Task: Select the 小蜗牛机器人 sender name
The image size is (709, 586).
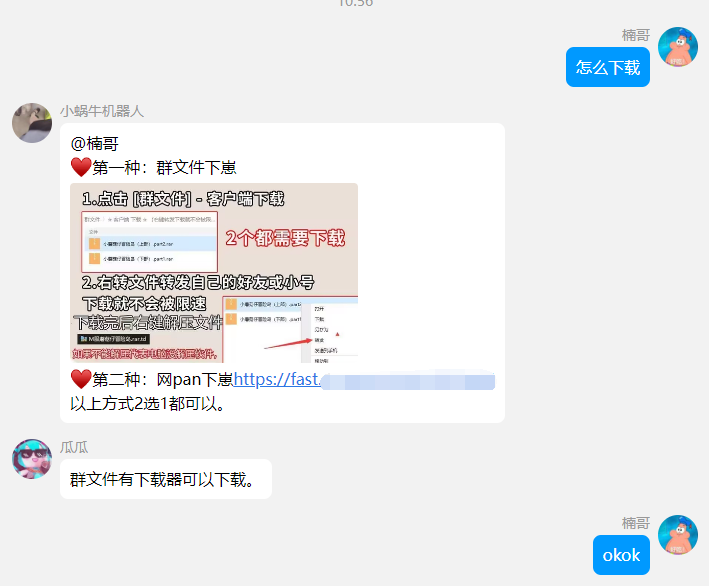Action: click(x=102, y=111)
